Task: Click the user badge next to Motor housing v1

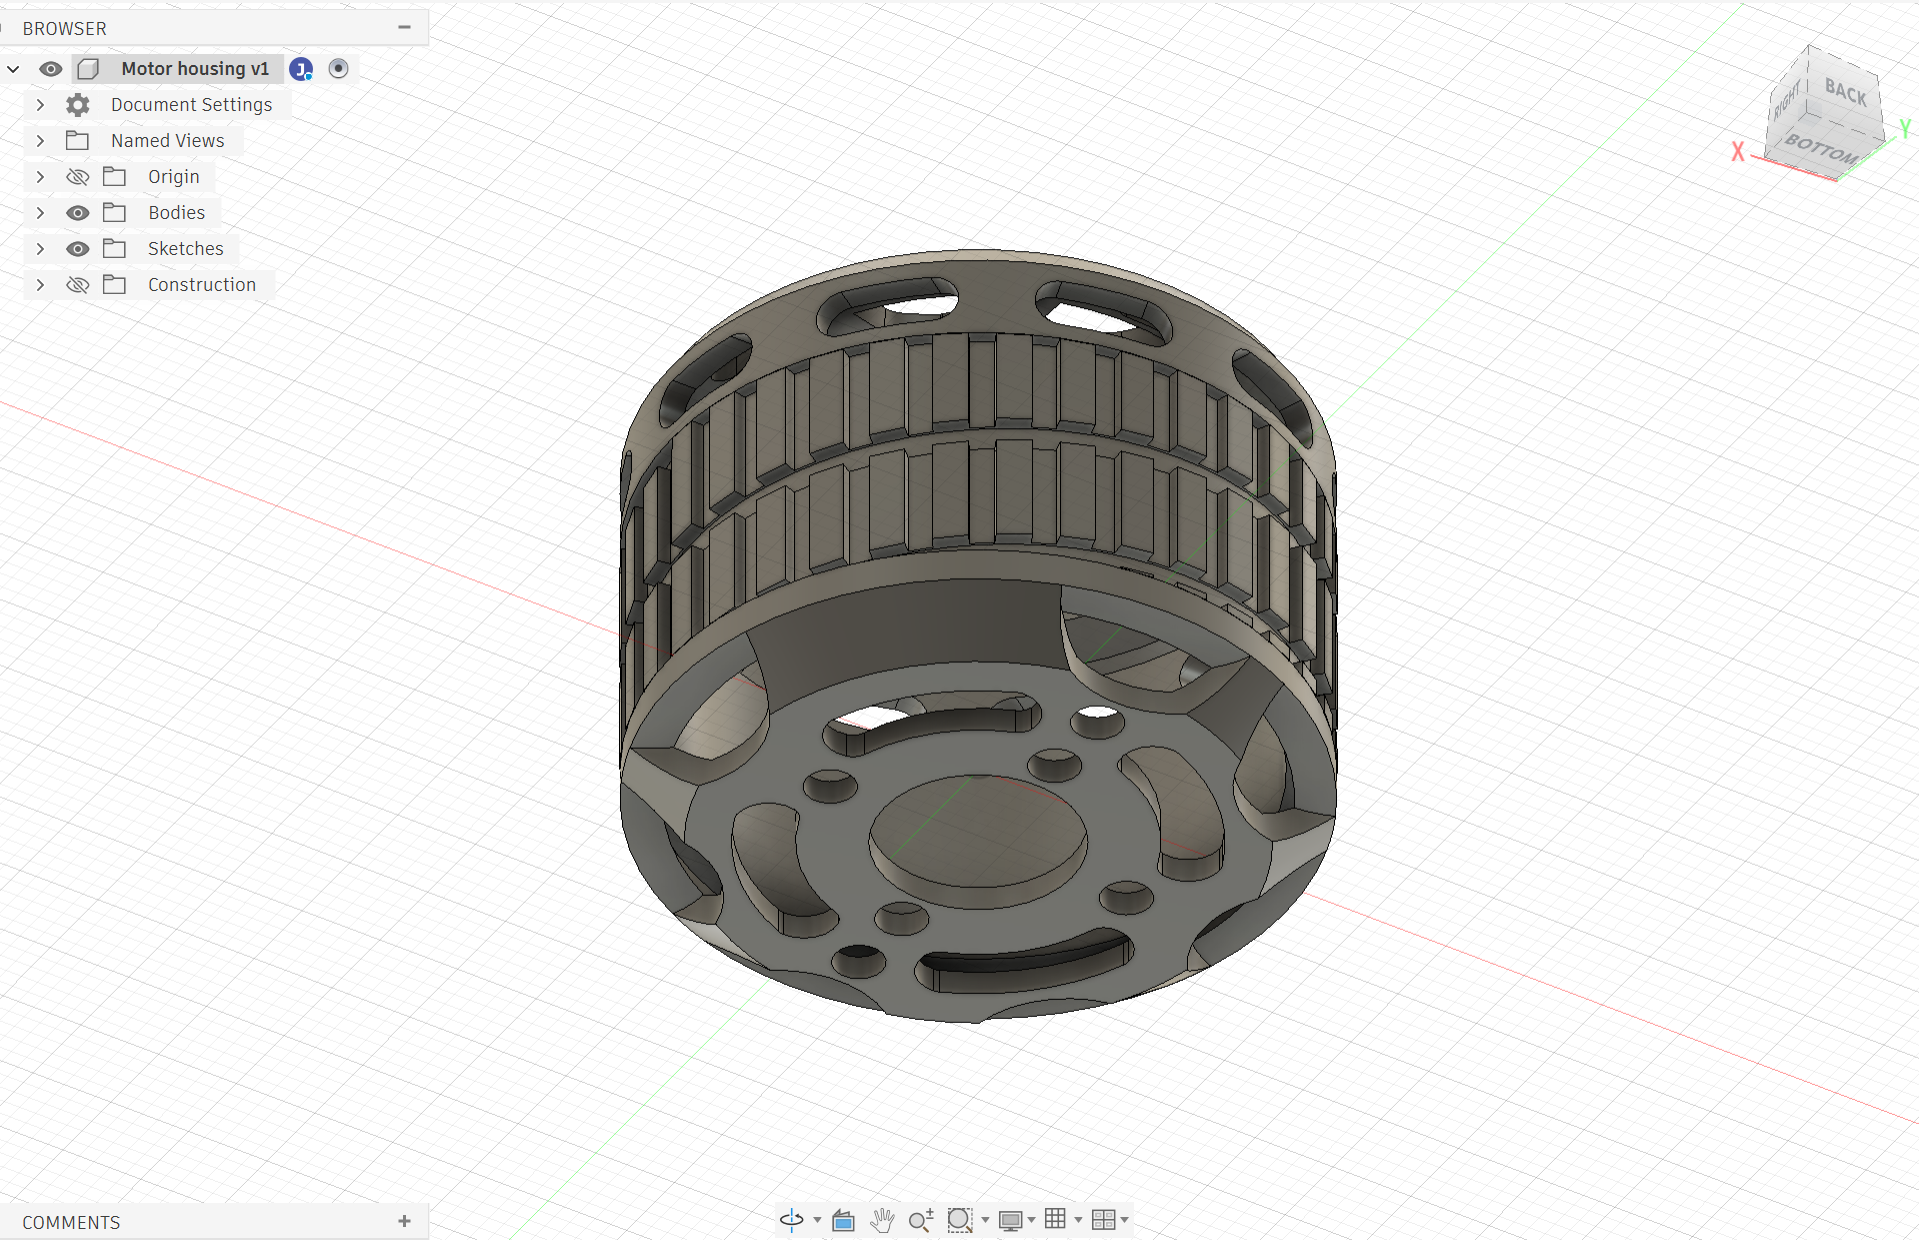Action: click(301, 69)
